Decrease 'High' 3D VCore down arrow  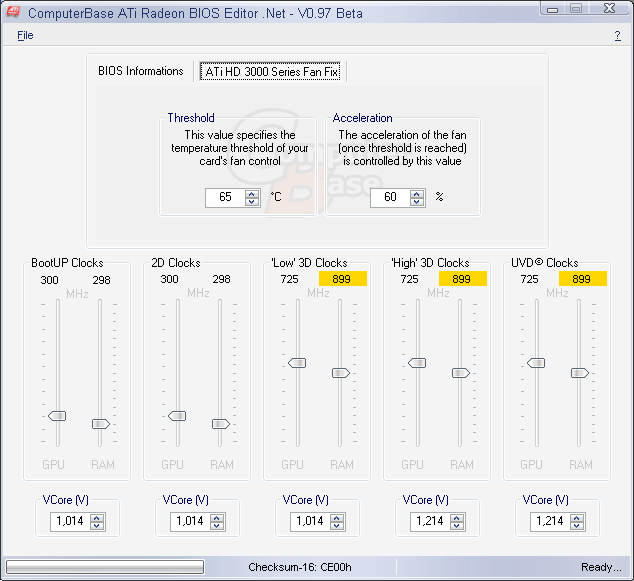click(x=457, y=526)
